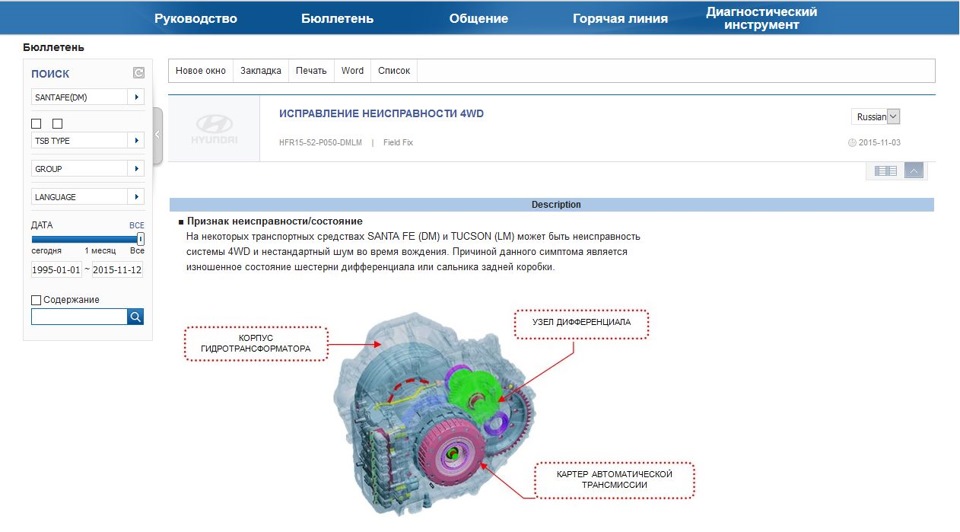The width and height of the screenshot is (960, 532).
Task: Click Новое окно button
Action: tap(201, 70)
